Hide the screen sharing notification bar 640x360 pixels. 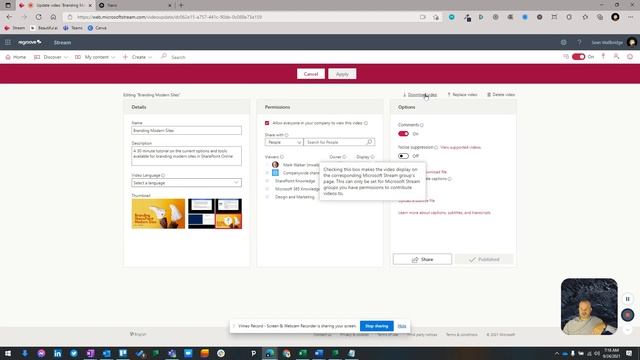pyautogui.click(x=402, y=326)
